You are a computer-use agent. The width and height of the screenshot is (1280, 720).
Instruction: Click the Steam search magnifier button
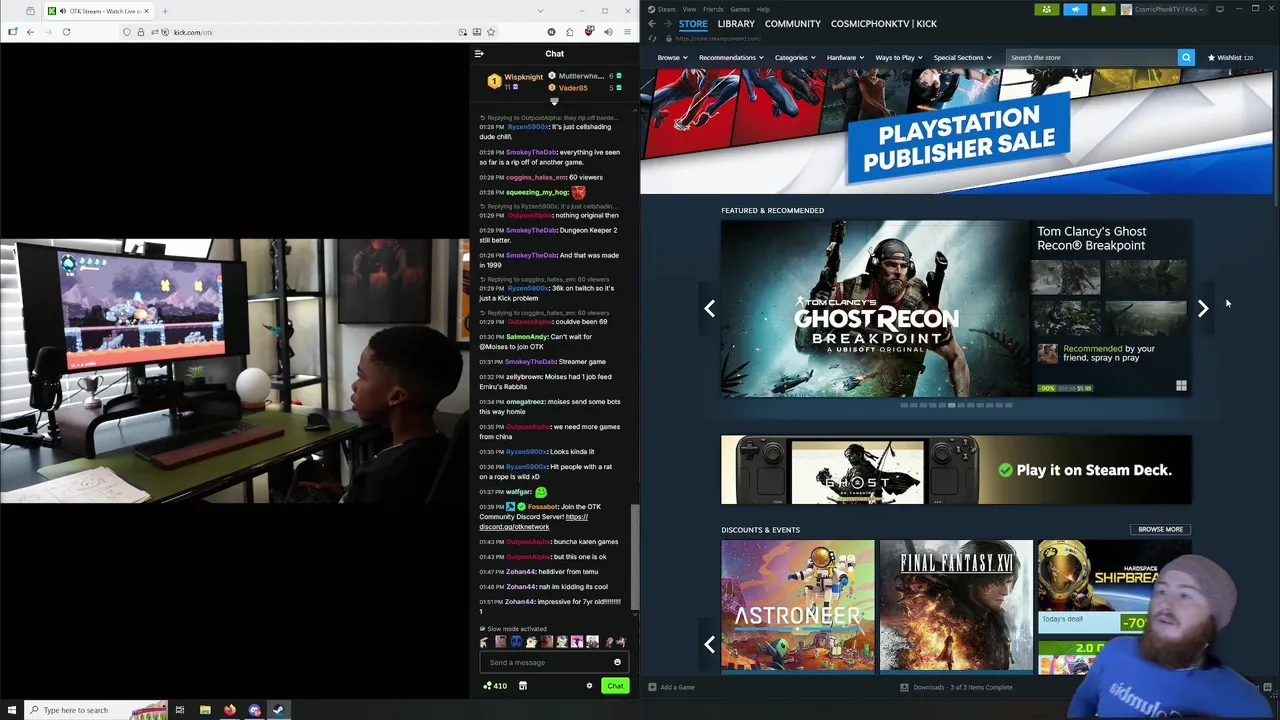(1186, 57)
